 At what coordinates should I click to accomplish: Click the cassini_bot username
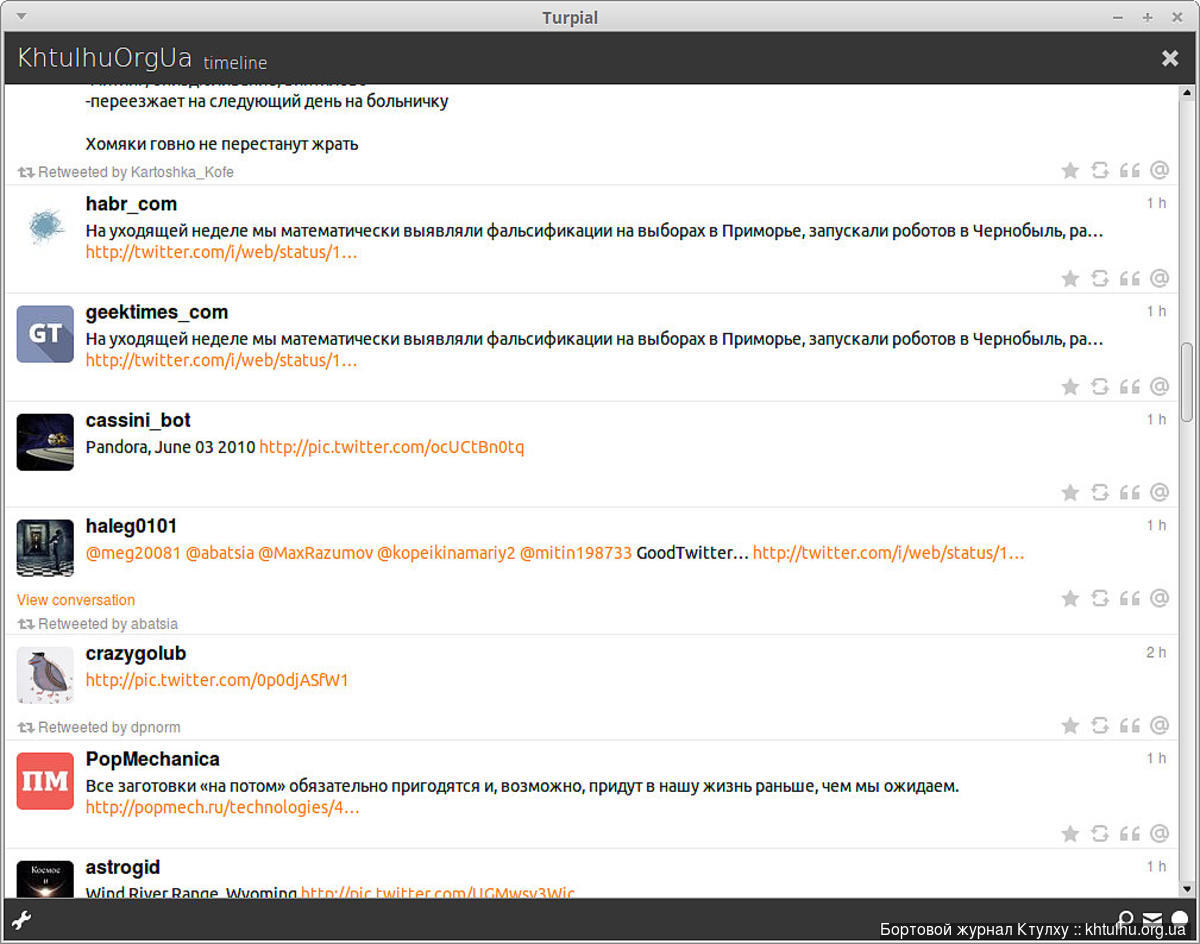click(x=138, y=420)
